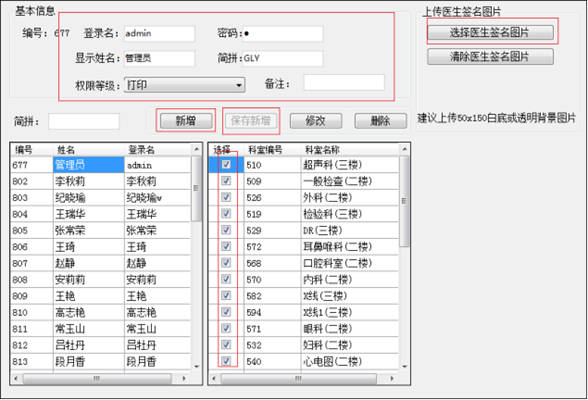Toggle checkbox for 口腔科室(二楼) row 568
The width and height of the screenshot is (588, 400).
click(x=226, y=263)
